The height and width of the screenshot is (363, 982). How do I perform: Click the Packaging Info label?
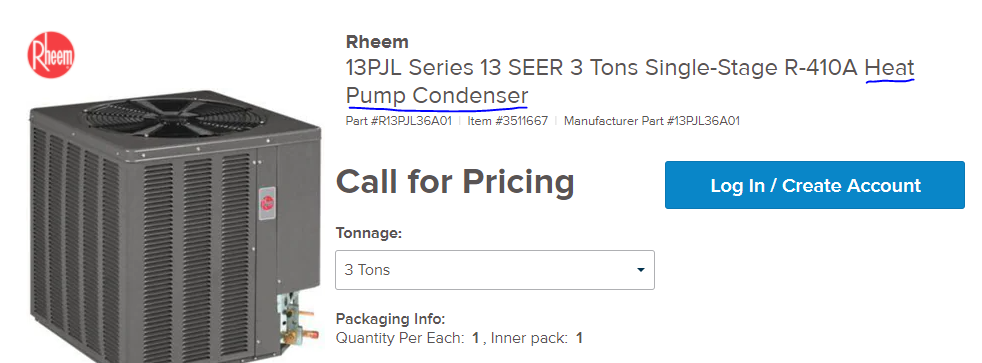point(390,319)
